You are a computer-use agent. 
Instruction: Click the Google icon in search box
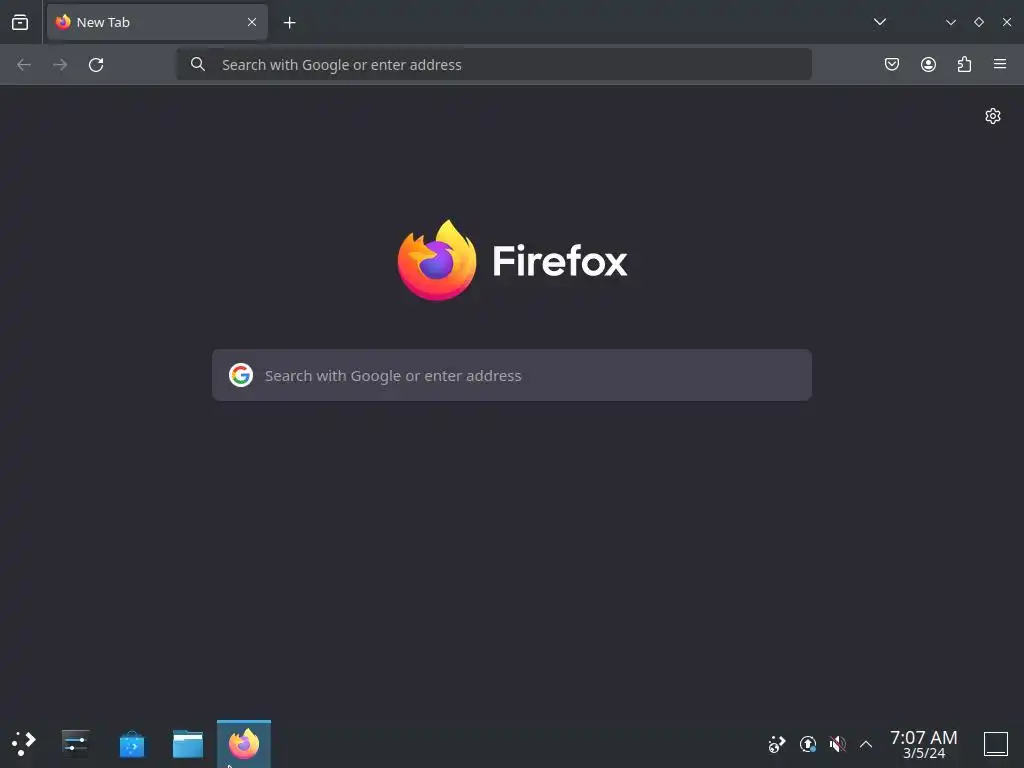click(x=241, y=375)
